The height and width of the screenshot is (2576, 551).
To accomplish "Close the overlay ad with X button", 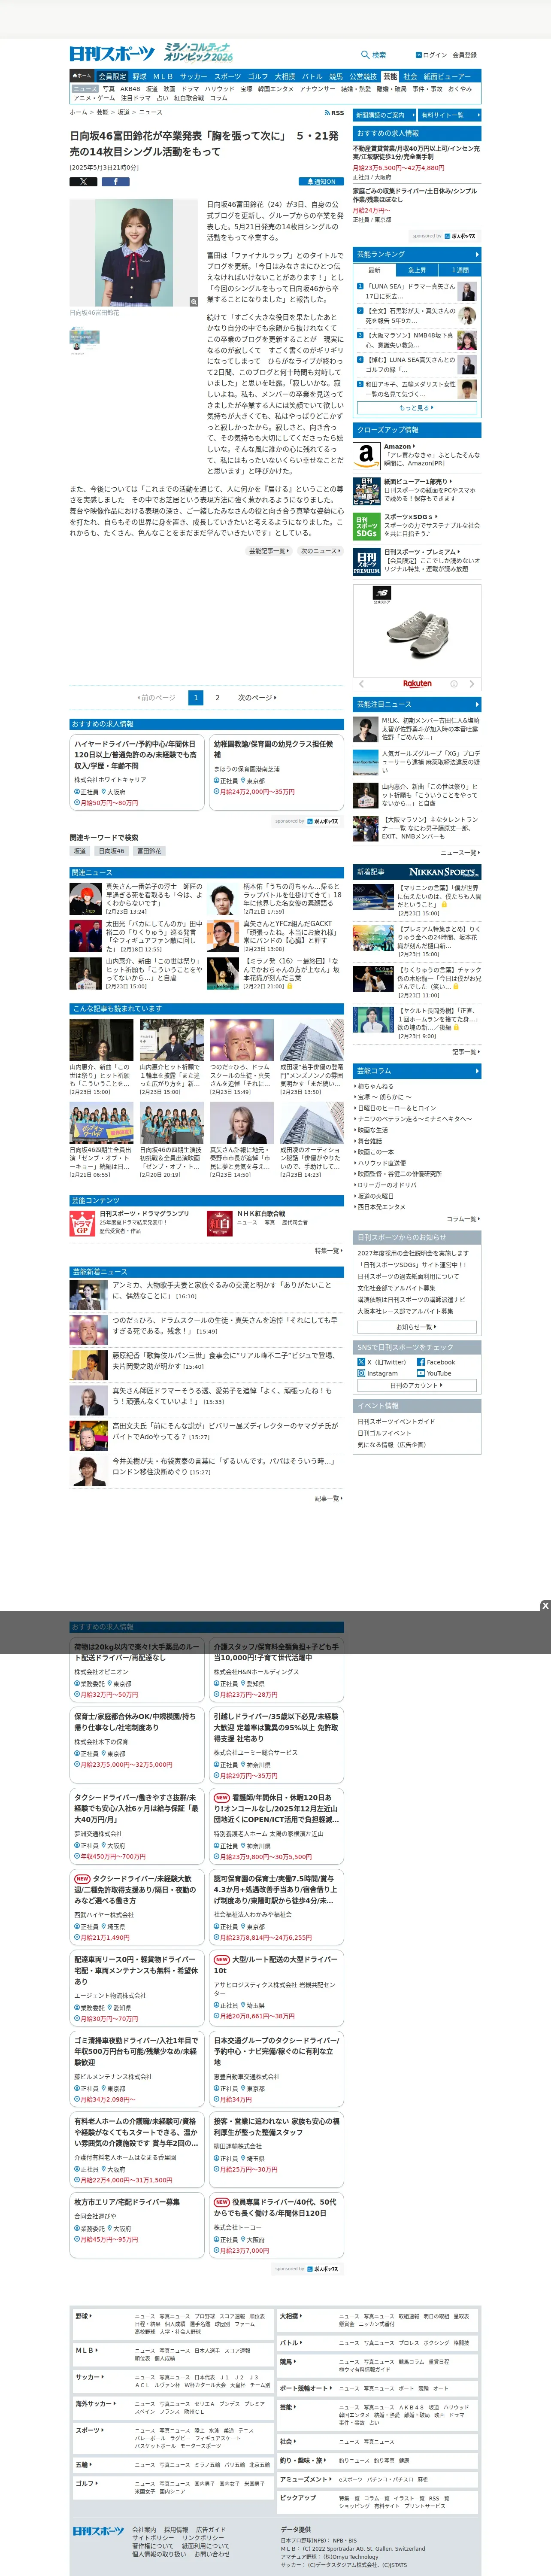I will pyautogui.click(x=545, y=1606).
